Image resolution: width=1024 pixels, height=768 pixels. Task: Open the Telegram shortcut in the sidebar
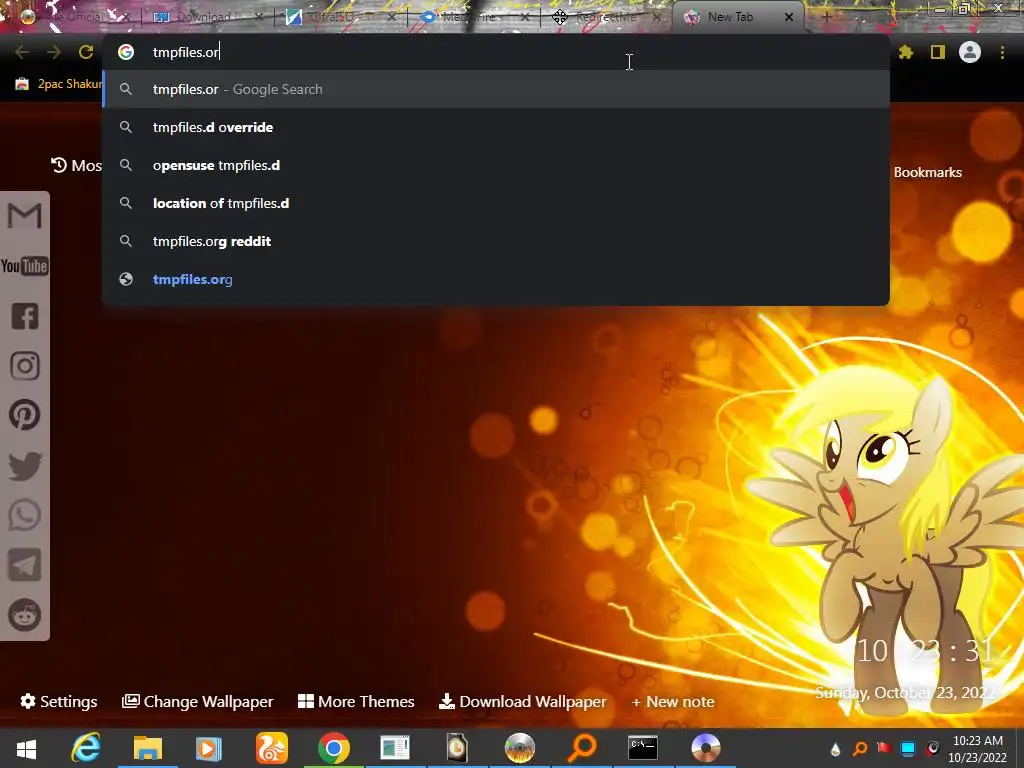tap(25, 565)
